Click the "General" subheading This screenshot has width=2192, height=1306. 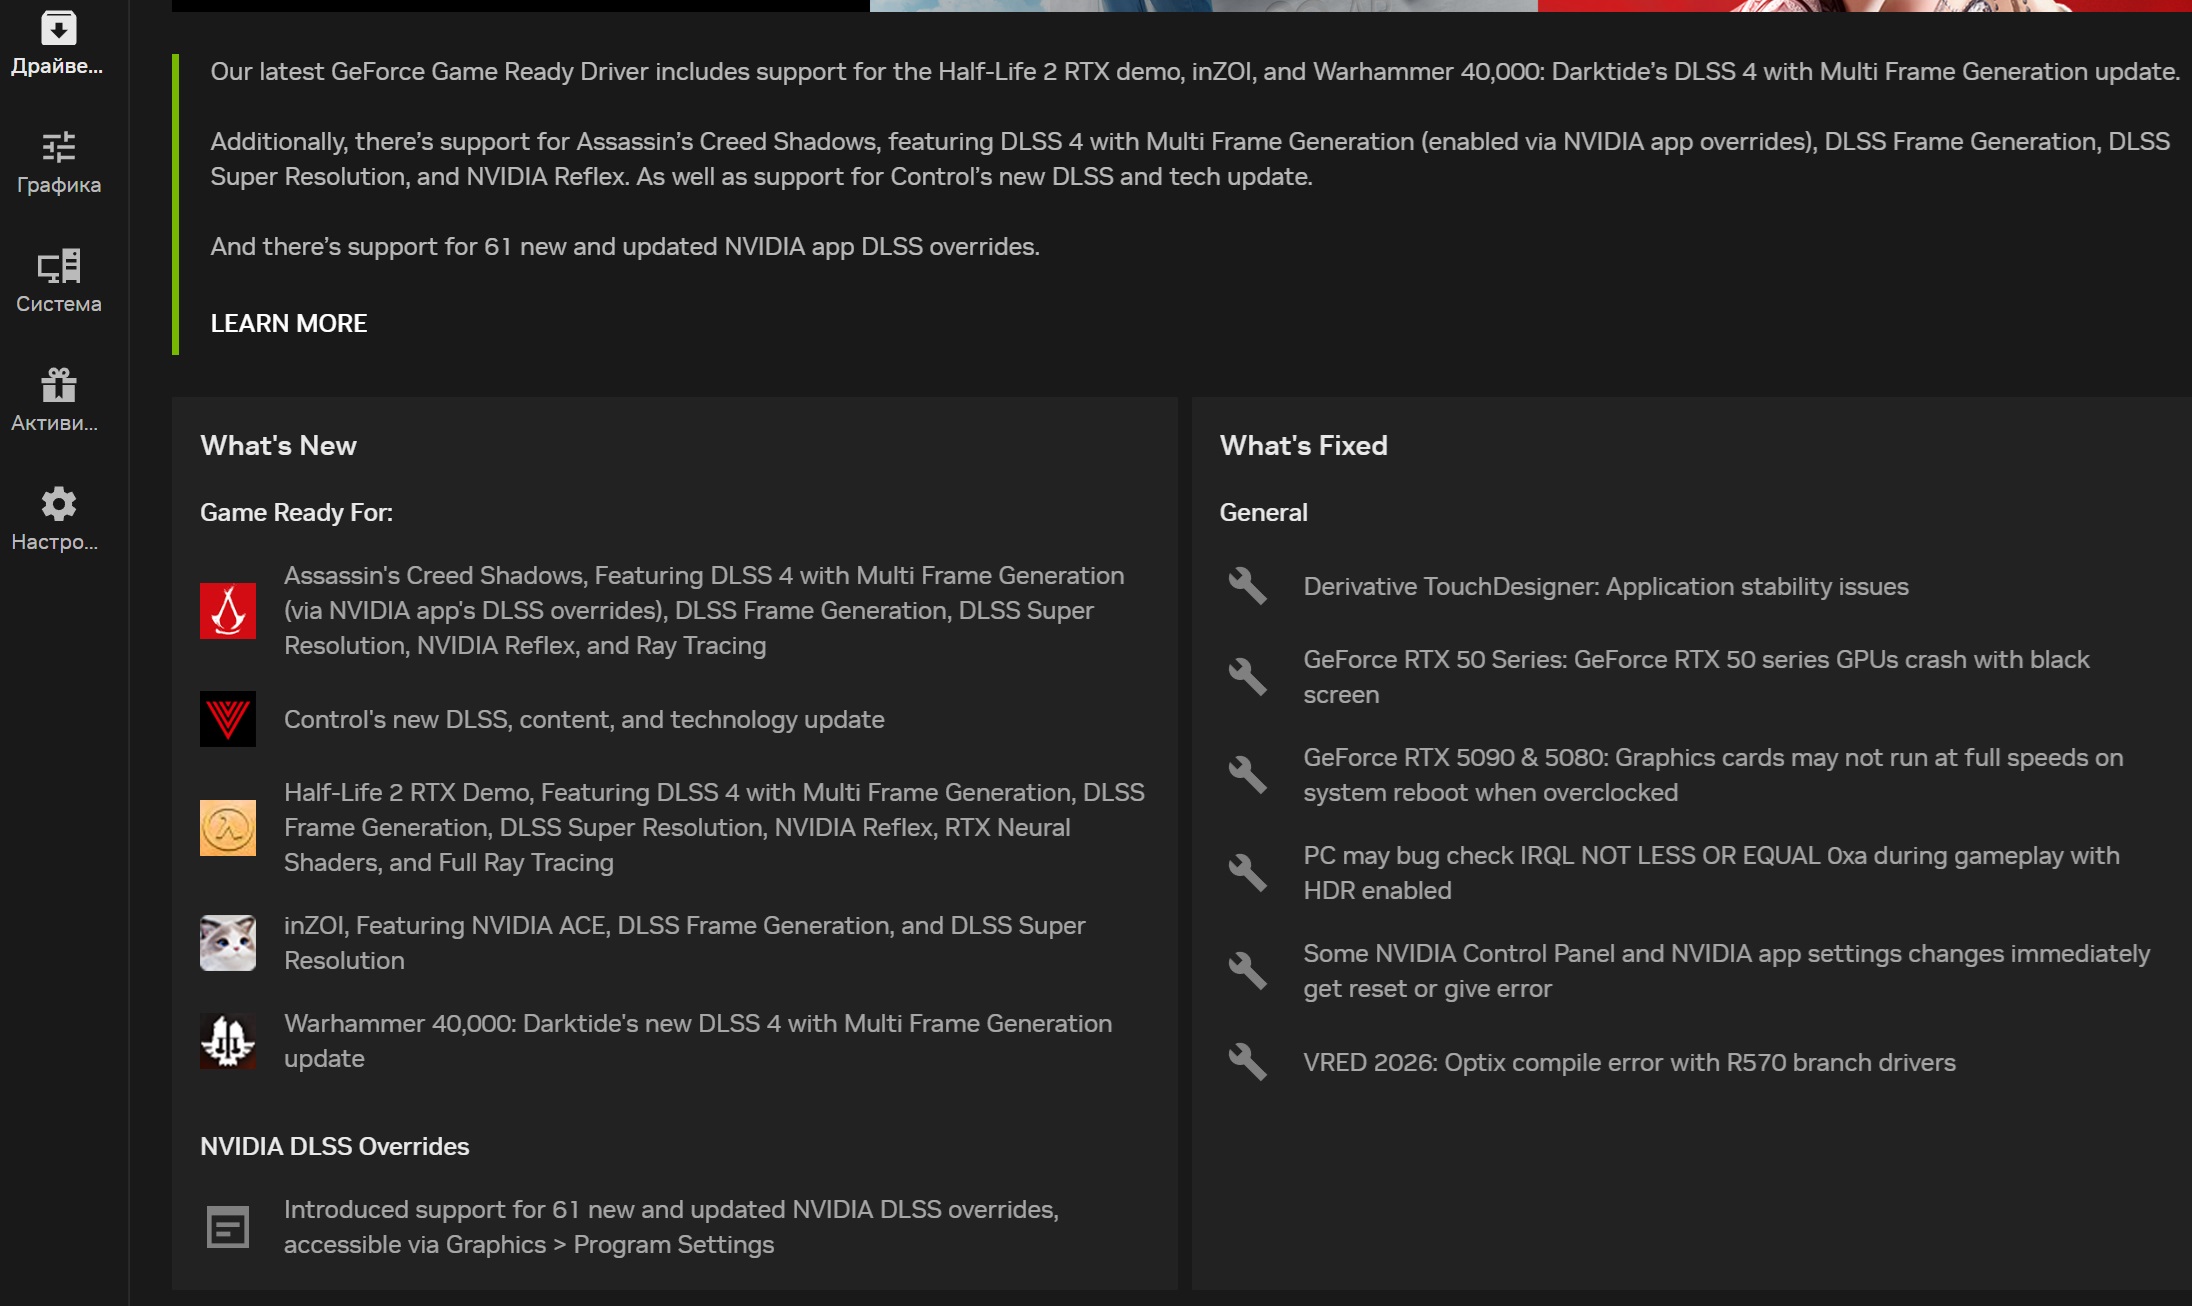(x=1263, y=513)
